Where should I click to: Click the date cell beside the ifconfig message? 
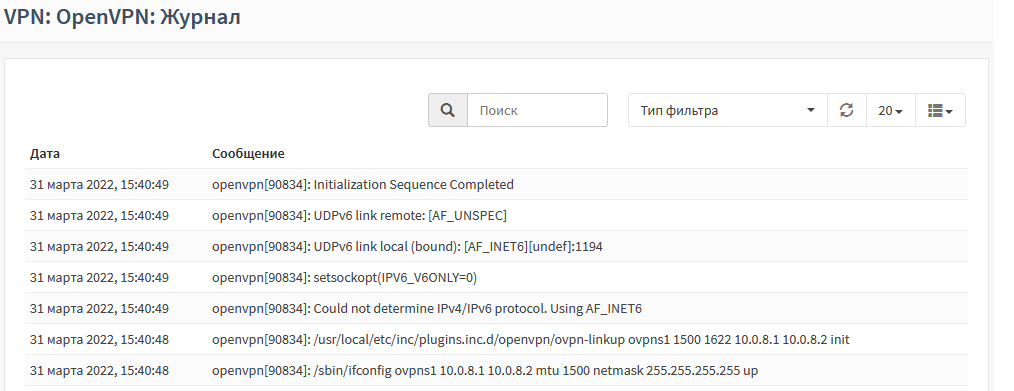[x=99, y=371]
